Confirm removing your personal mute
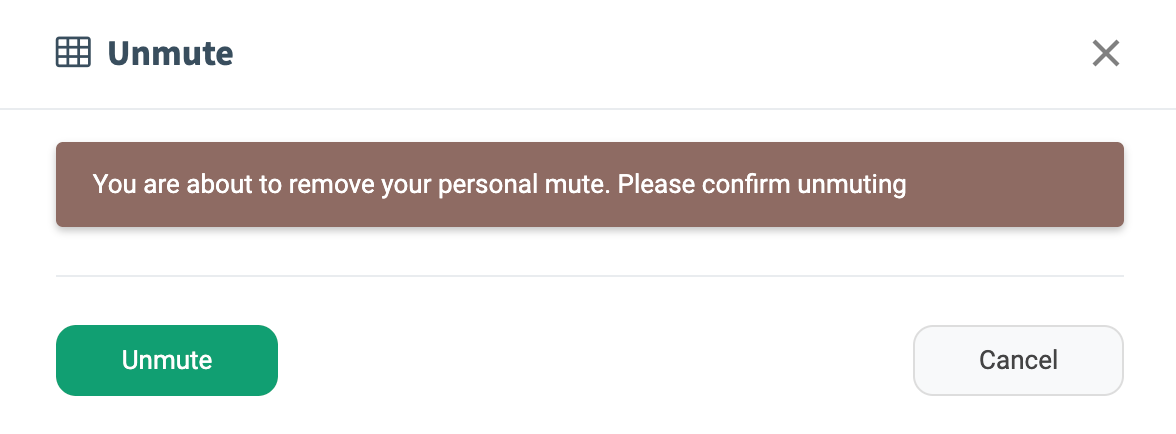The height and width of the screenshot is (434, 1176). click(167, 360)
